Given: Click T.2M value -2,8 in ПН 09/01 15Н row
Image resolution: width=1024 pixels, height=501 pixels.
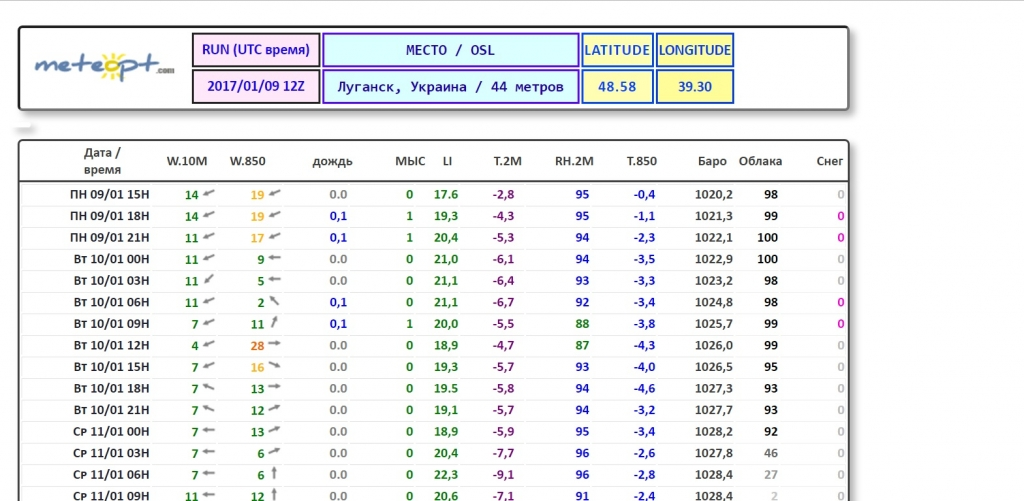Looking at the screenshot, I should (503, 194).
